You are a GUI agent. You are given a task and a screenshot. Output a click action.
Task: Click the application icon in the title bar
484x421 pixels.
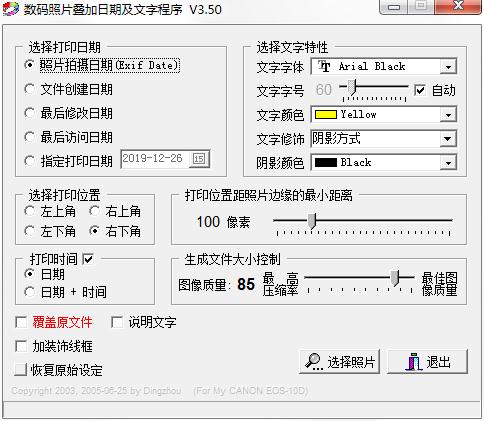(11, 8)
